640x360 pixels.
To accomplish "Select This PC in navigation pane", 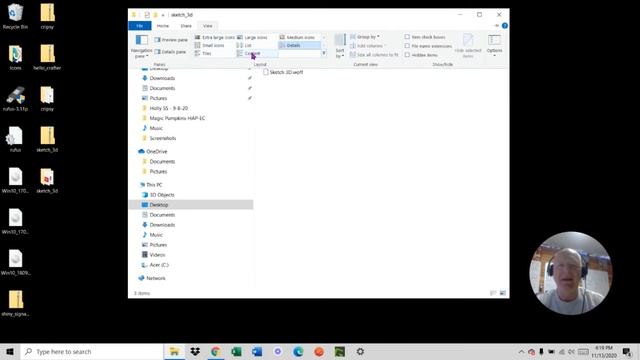I will click(154, 185).
